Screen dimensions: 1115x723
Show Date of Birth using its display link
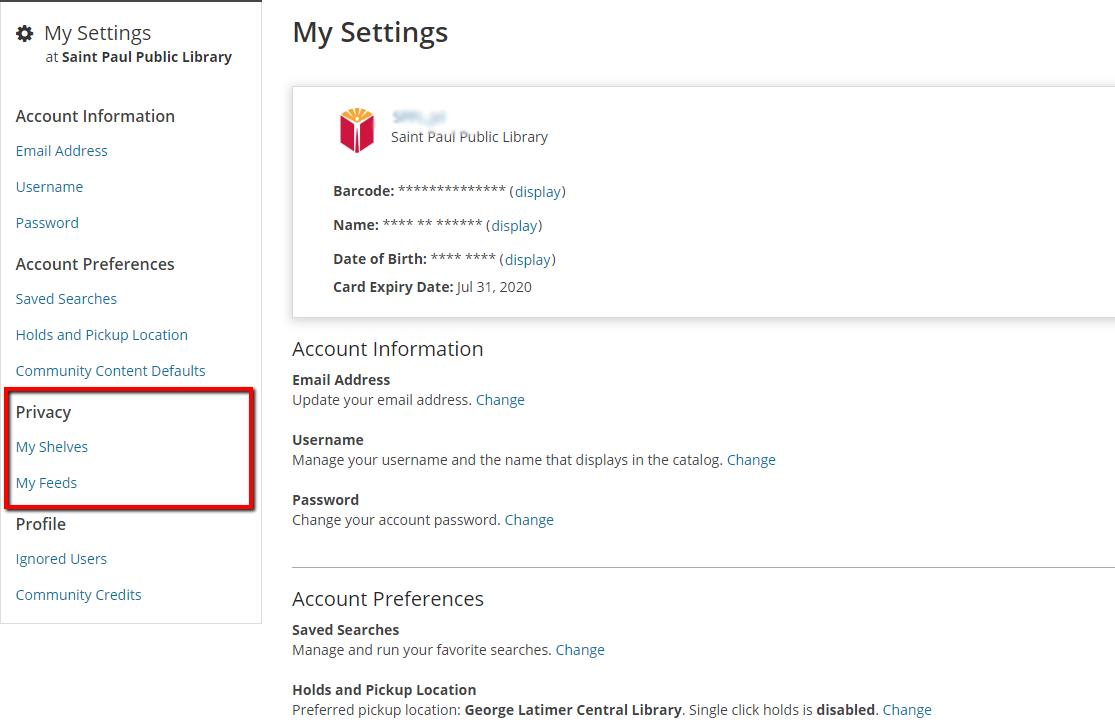point(527,258)
